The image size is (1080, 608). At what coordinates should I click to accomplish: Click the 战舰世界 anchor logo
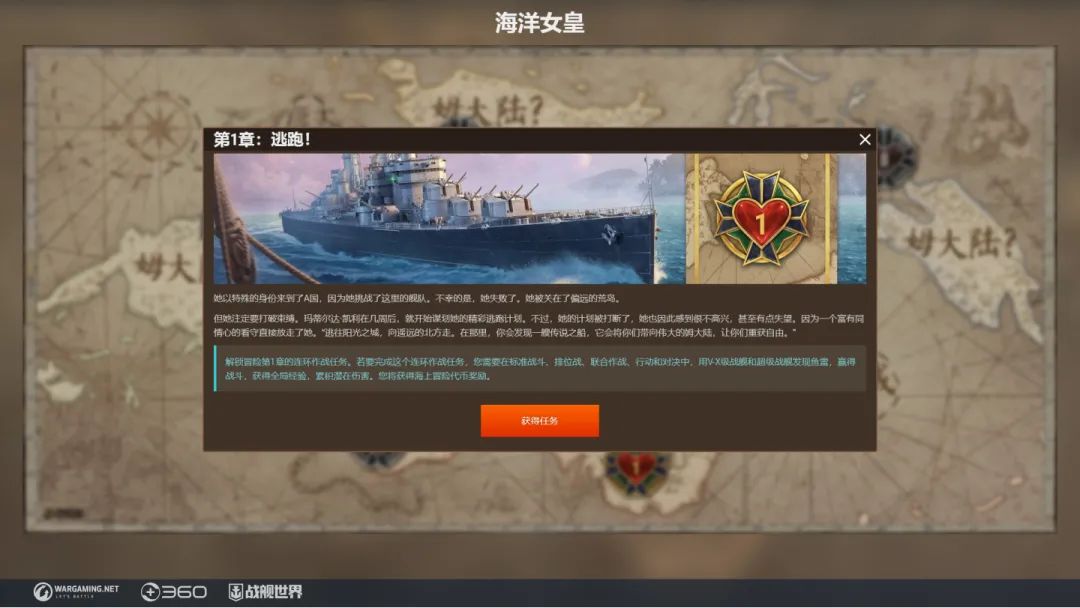tap(265, 591)
